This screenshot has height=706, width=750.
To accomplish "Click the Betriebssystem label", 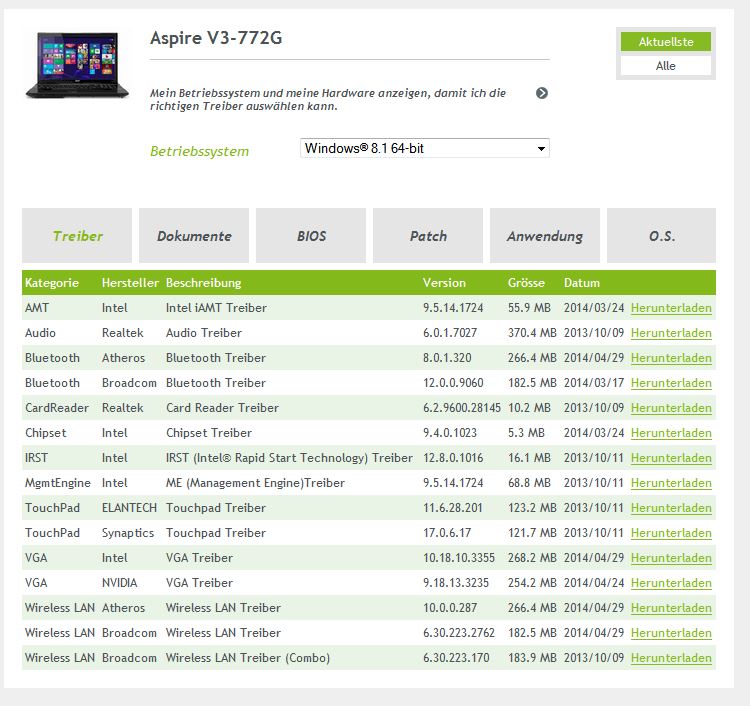I will [x=199, y=151].
